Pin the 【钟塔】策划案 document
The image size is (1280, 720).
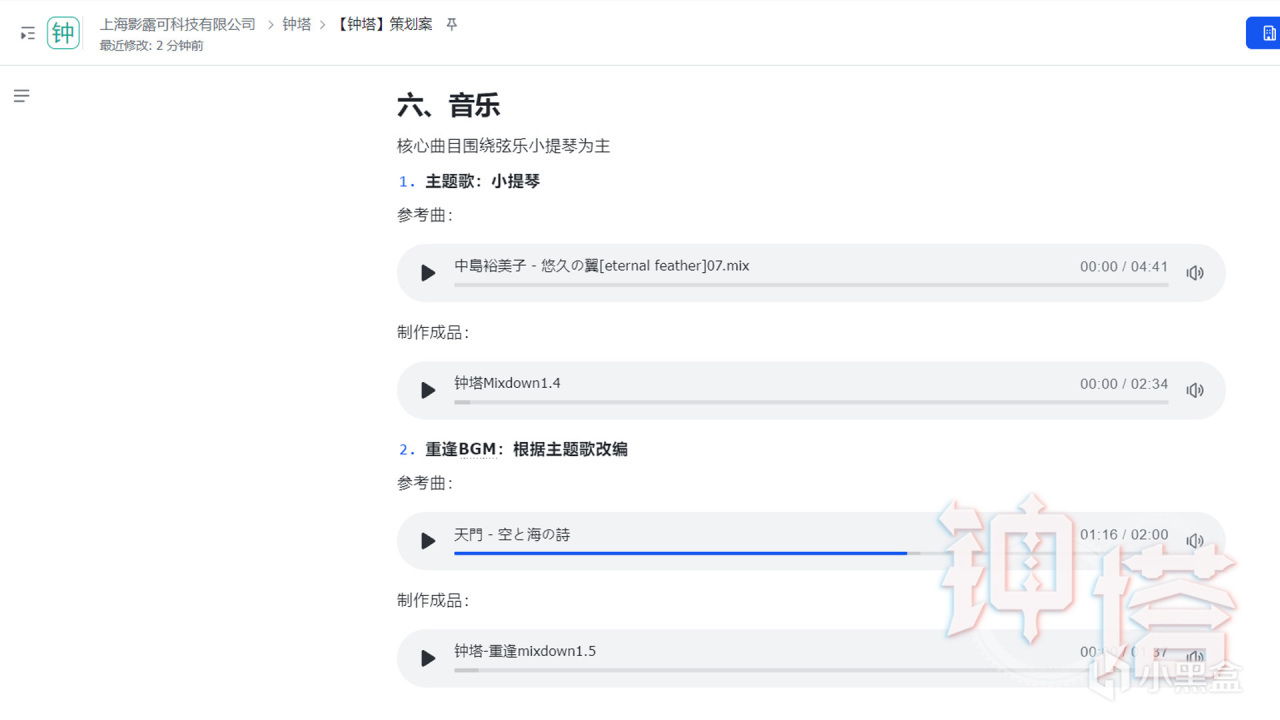coord(452,24)
